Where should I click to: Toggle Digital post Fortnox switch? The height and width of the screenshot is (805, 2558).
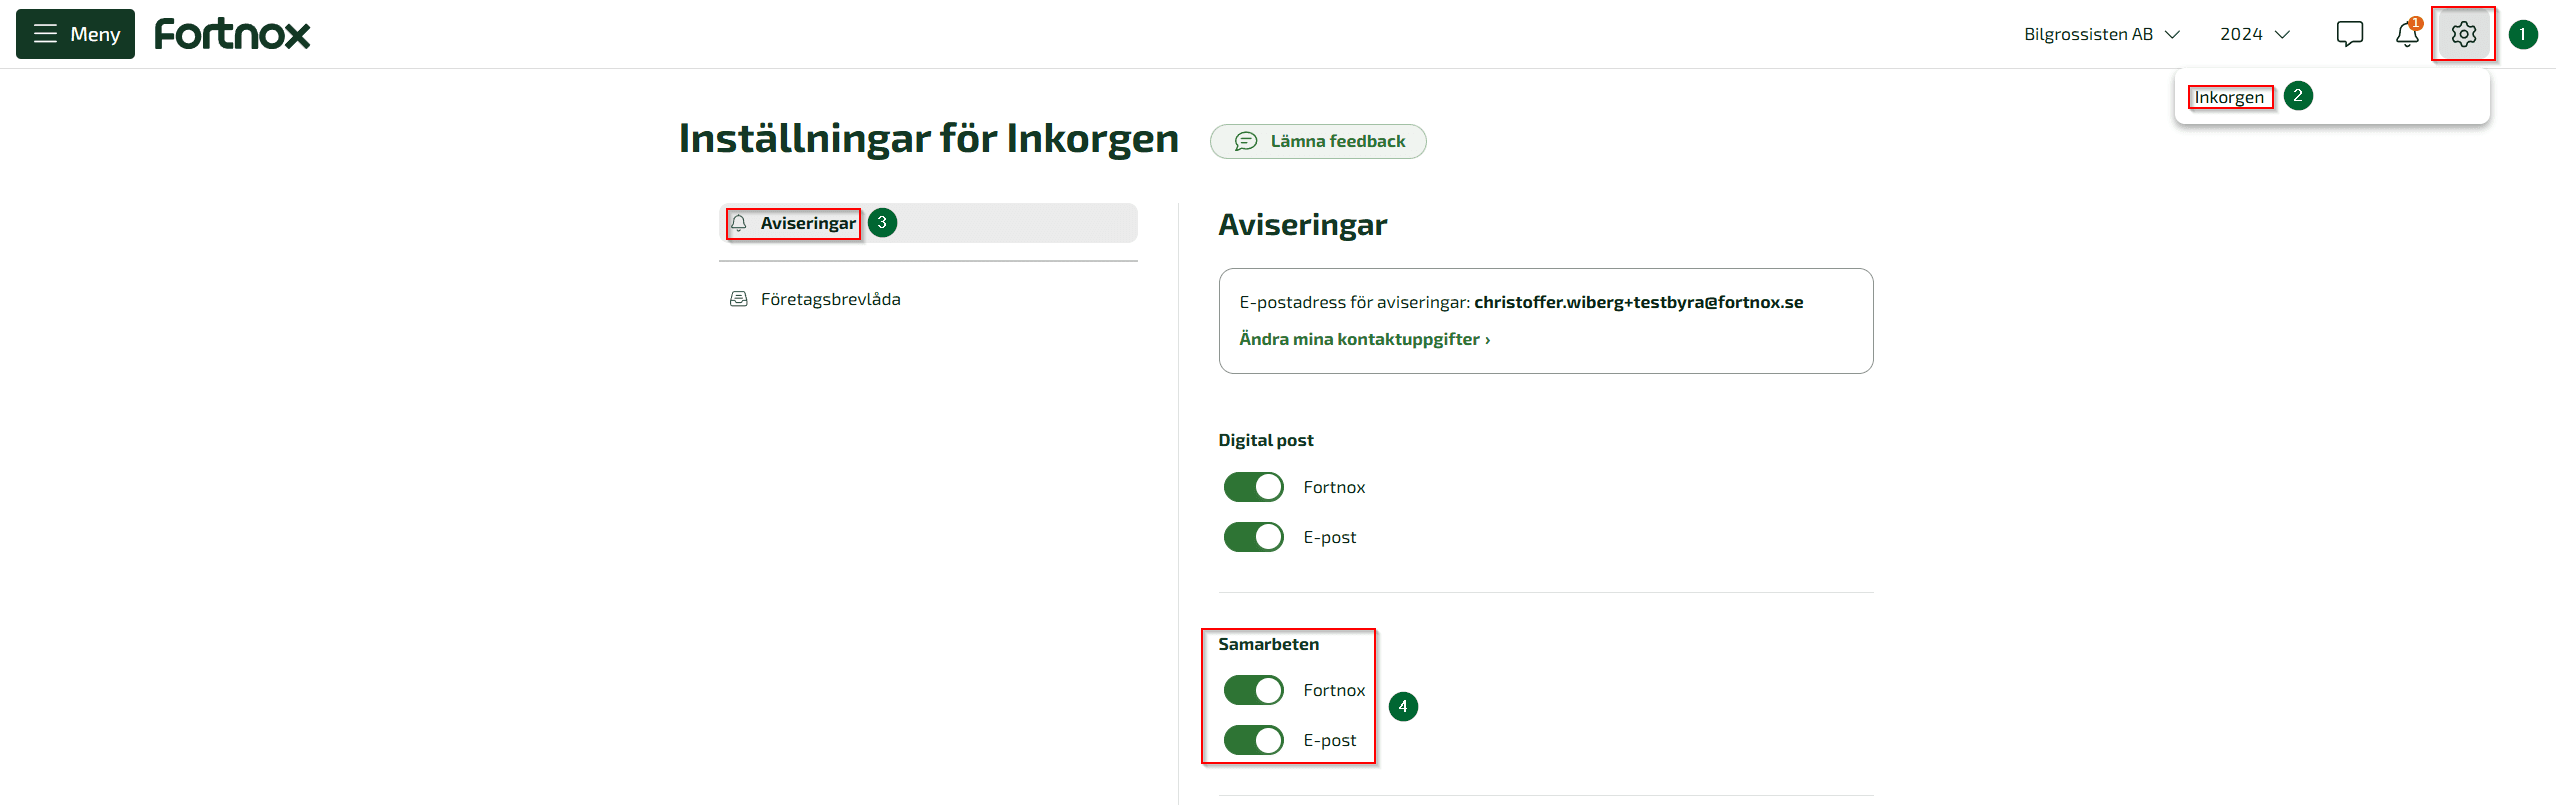pos(1254,487)
